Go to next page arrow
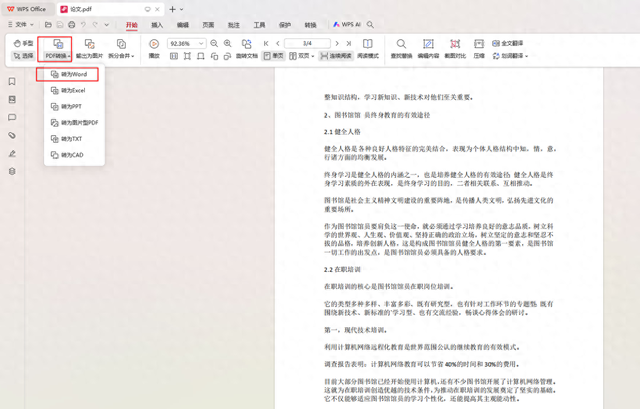 (337, 43)
